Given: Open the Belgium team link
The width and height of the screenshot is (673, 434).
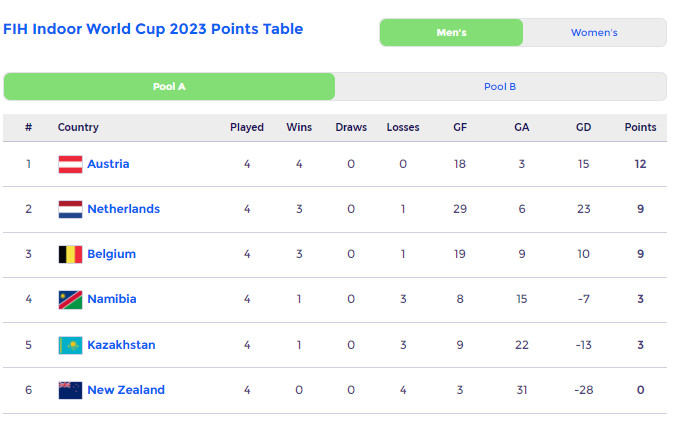Looking at the screenshot, I should (x=112, y=254).
